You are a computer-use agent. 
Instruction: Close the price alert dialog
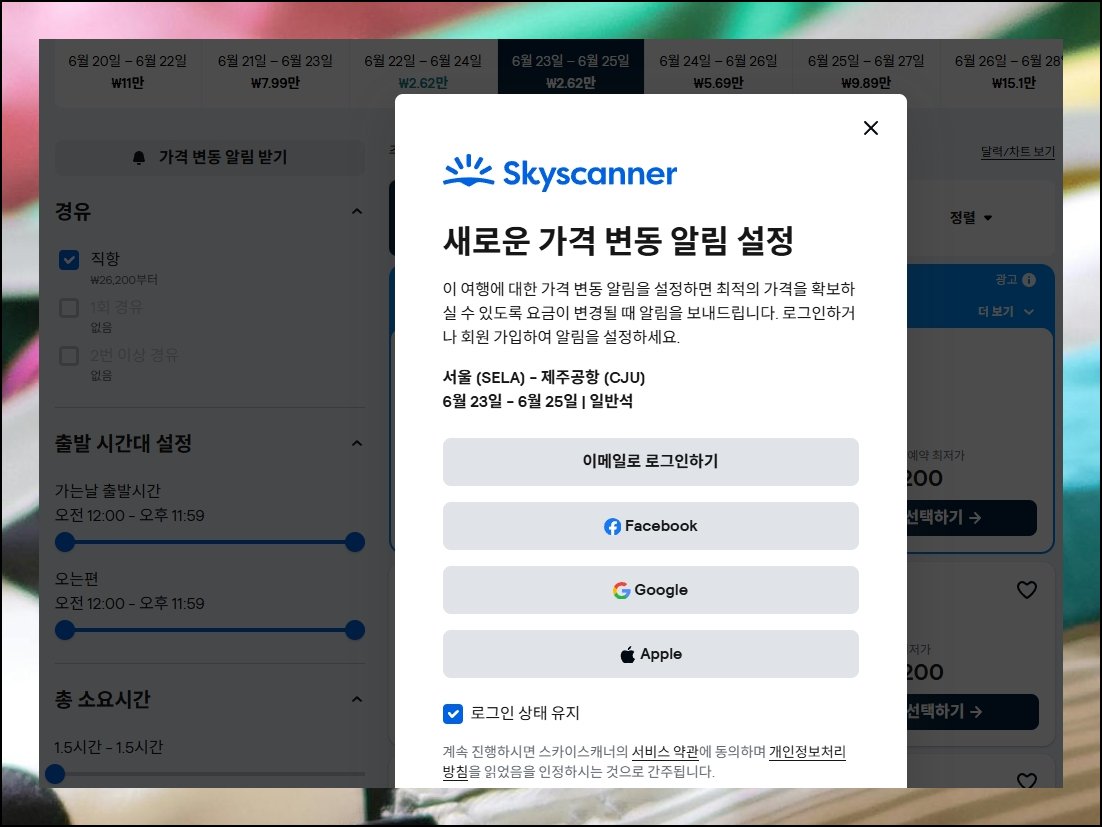coord(870,128)
